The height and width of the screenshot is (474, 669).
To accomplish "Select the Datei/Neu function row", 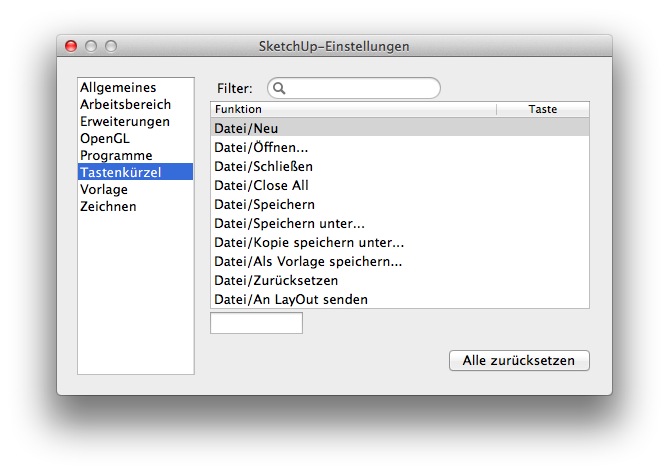I will click(x=399, y=128).
